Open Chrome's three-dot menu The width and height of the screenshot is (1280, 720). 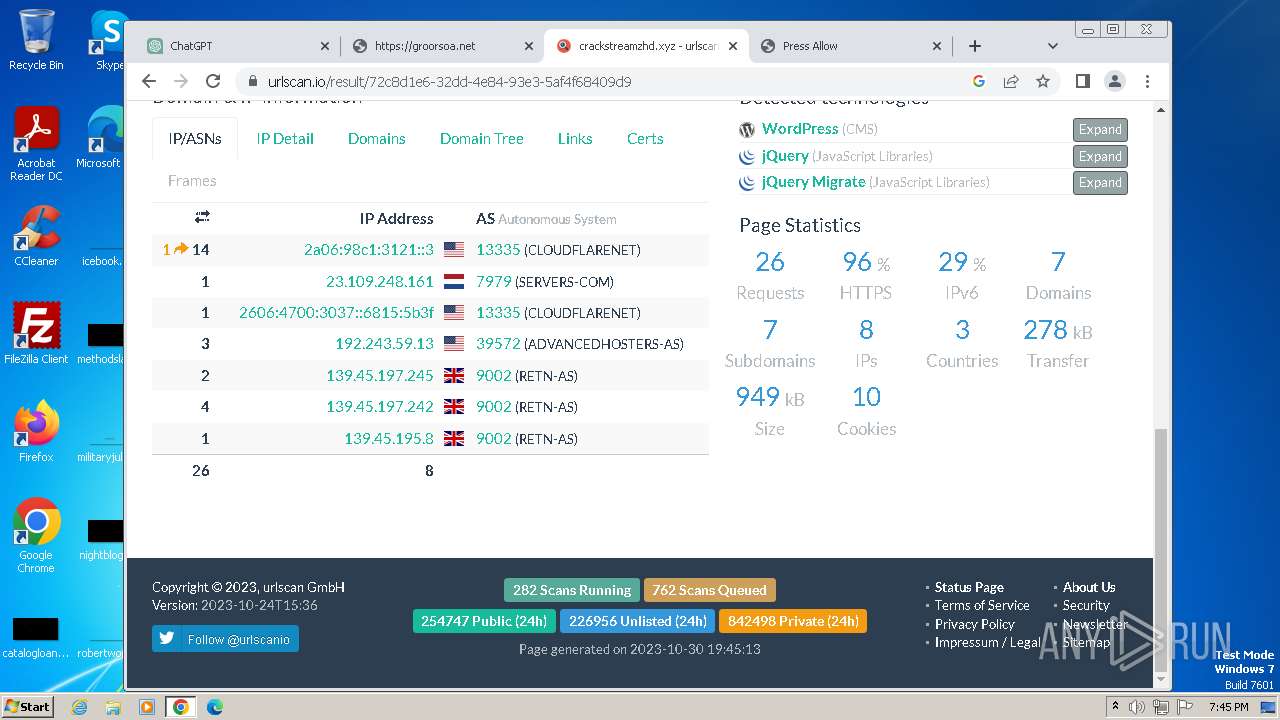tap(1147, 81)
